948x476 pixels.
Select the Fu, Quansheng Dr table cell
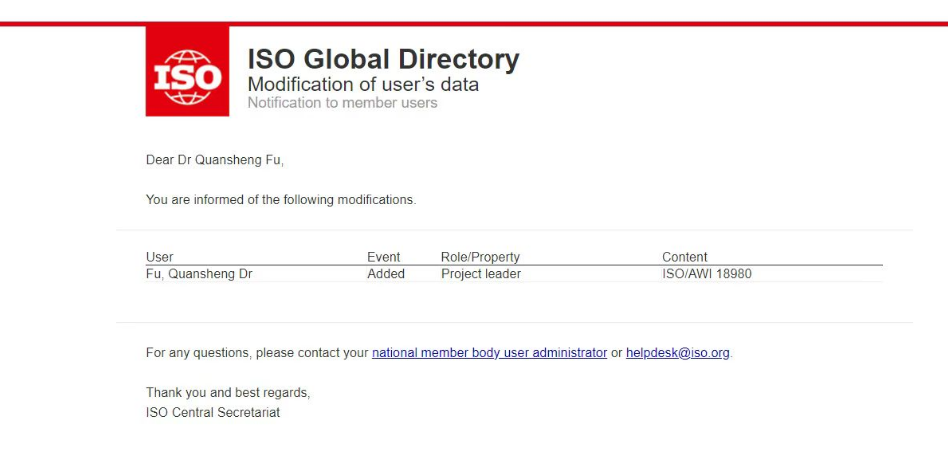pyautogui.click(x=199, y=274)
